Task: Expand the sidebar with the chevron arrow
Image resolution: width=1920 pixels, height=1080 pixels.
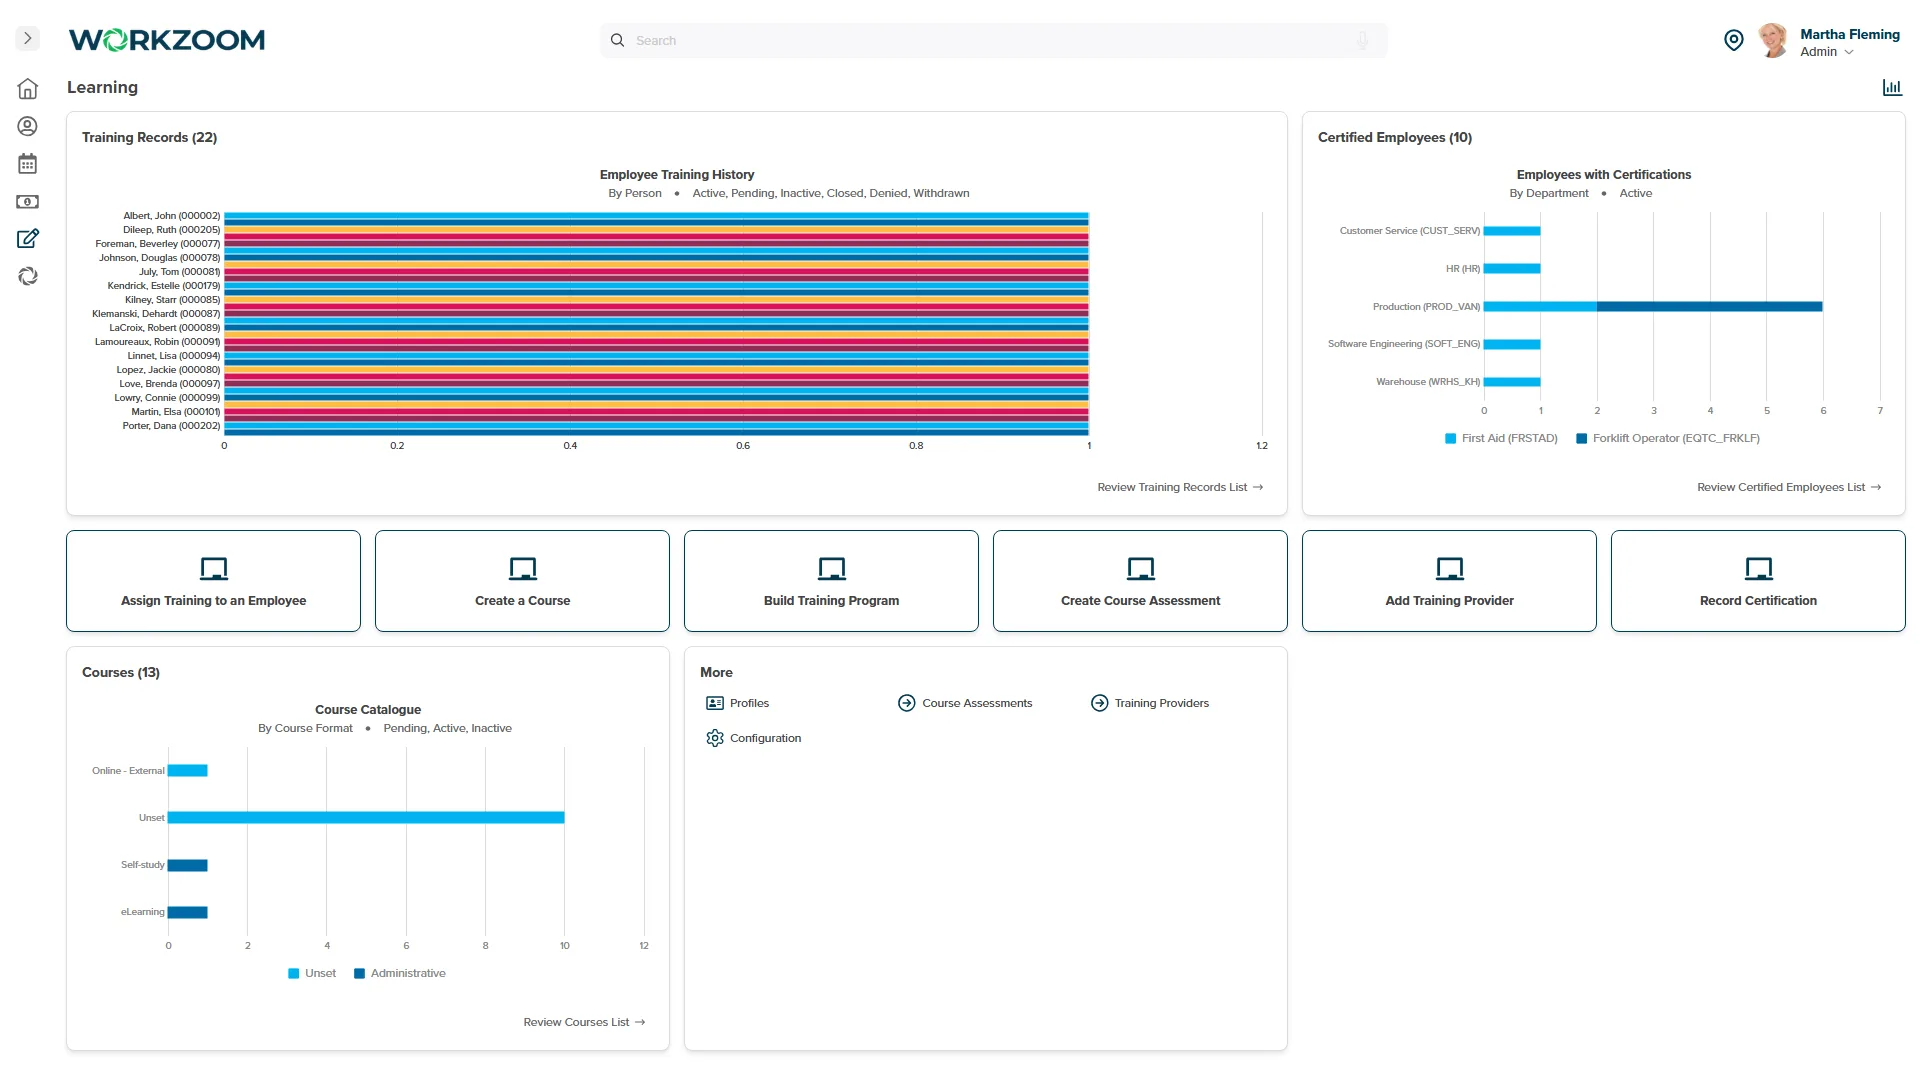Action: (28, 39)
